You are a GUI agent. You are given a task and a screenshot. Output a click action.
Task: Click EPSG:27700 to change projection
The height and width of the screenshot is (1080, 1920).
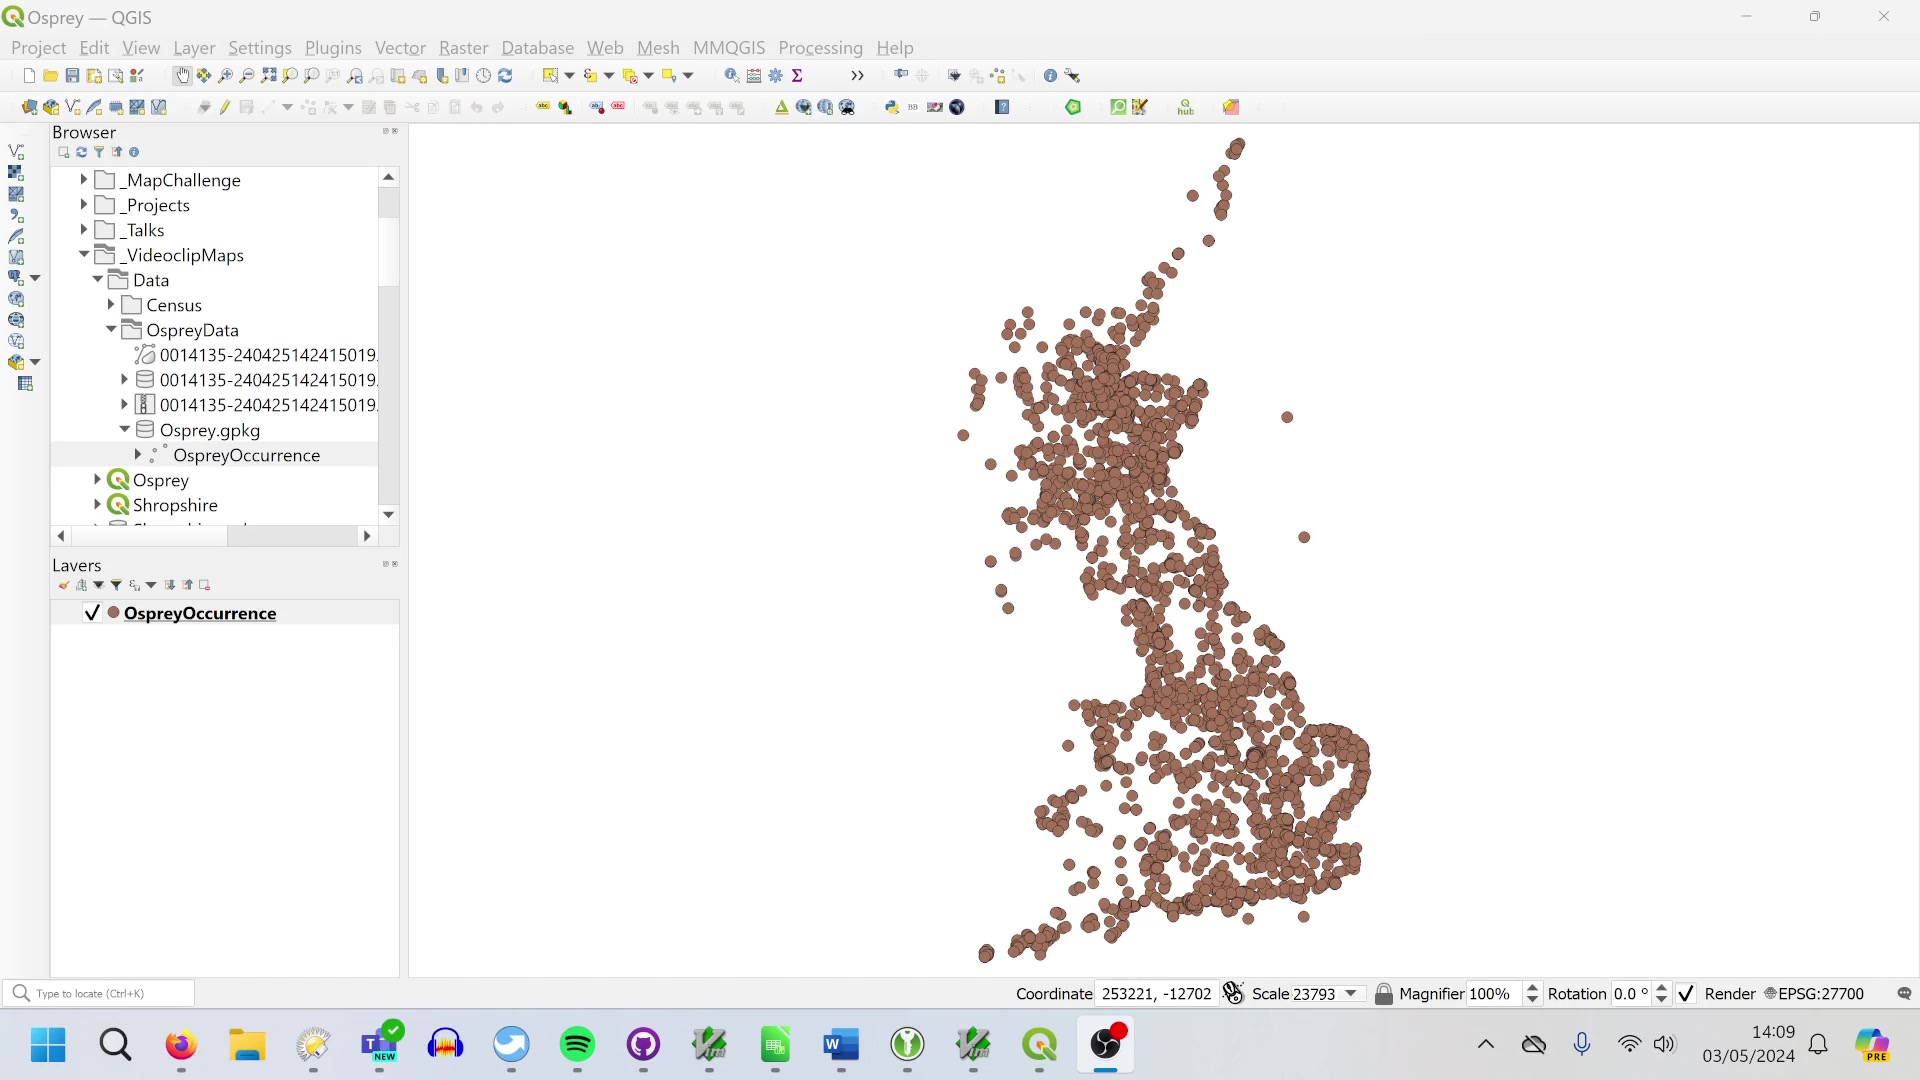(1822, 993)
